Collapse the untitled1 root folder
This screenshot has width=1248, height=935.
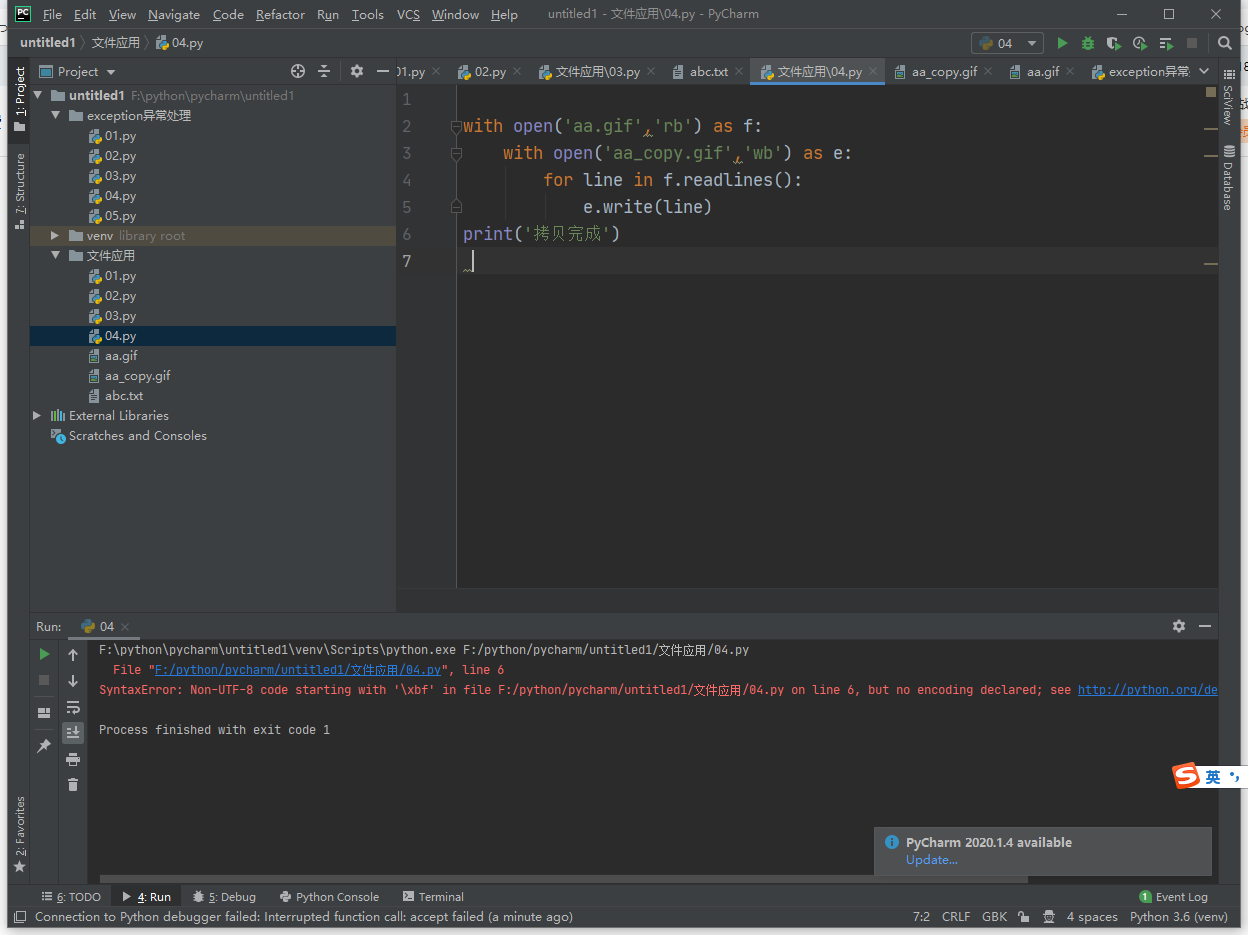pos(38,95)
